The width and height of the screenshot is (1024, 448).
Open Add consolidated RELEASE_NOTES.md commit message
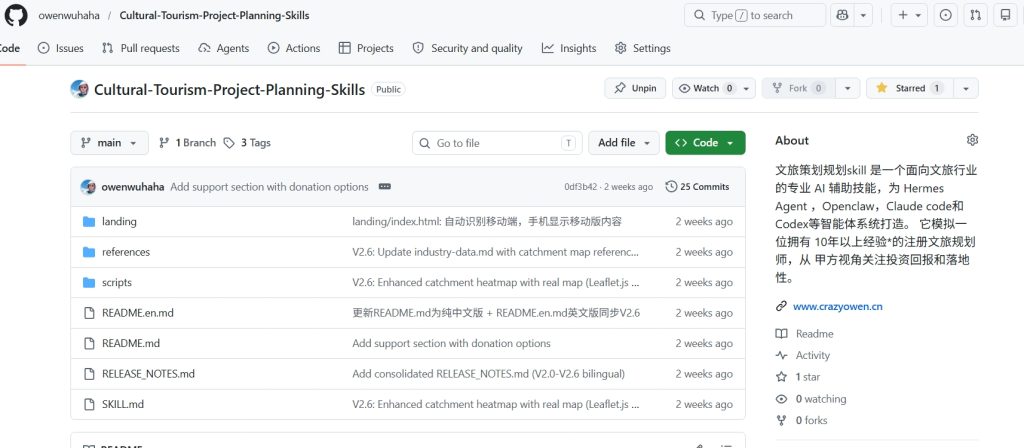488,374
